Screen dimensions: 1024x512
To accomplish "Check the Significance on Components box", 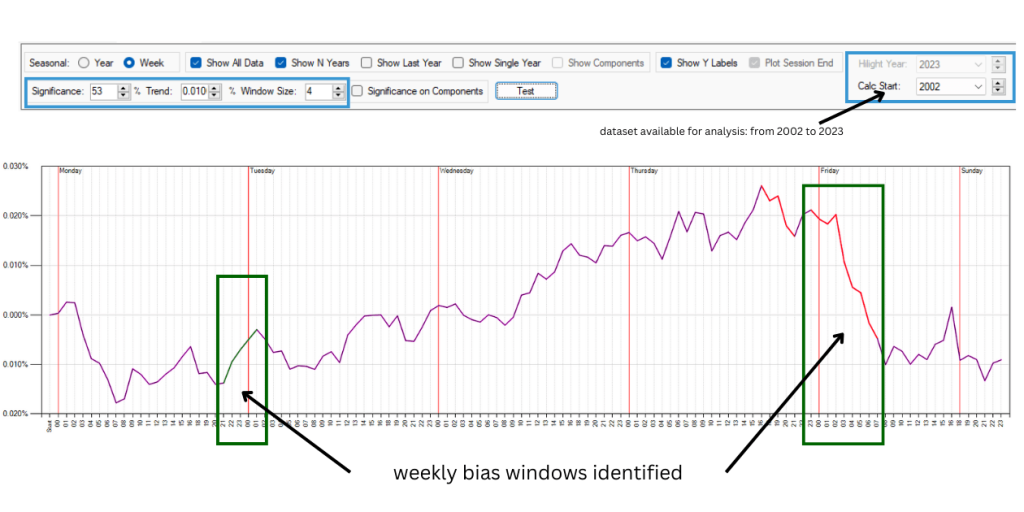I will coord(357,91).
